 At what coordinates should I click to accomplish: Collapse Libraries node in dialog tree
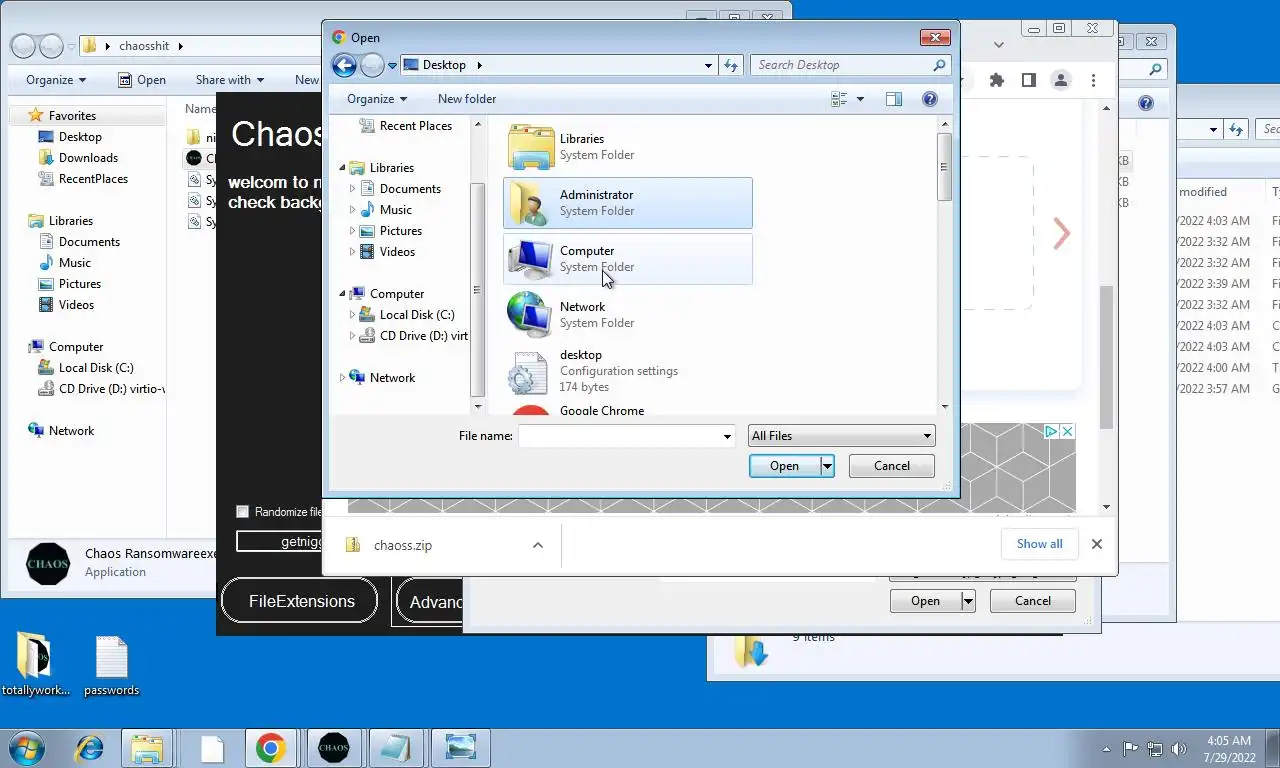pyautogui.click(x=342, y=168)
